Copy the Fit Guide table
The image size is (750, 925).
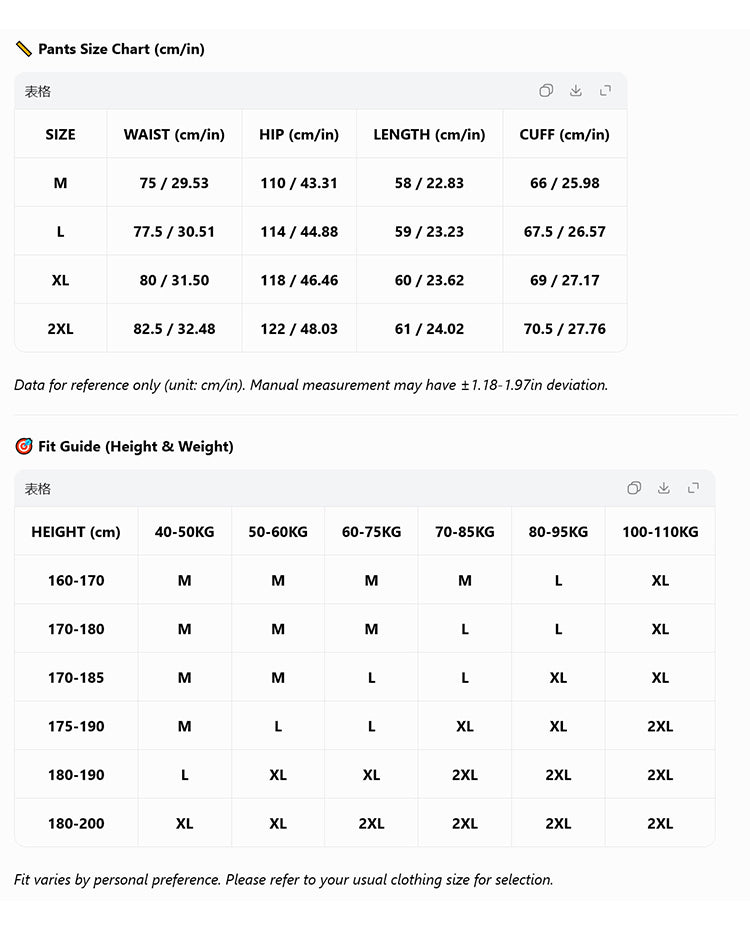click(634, 488)
